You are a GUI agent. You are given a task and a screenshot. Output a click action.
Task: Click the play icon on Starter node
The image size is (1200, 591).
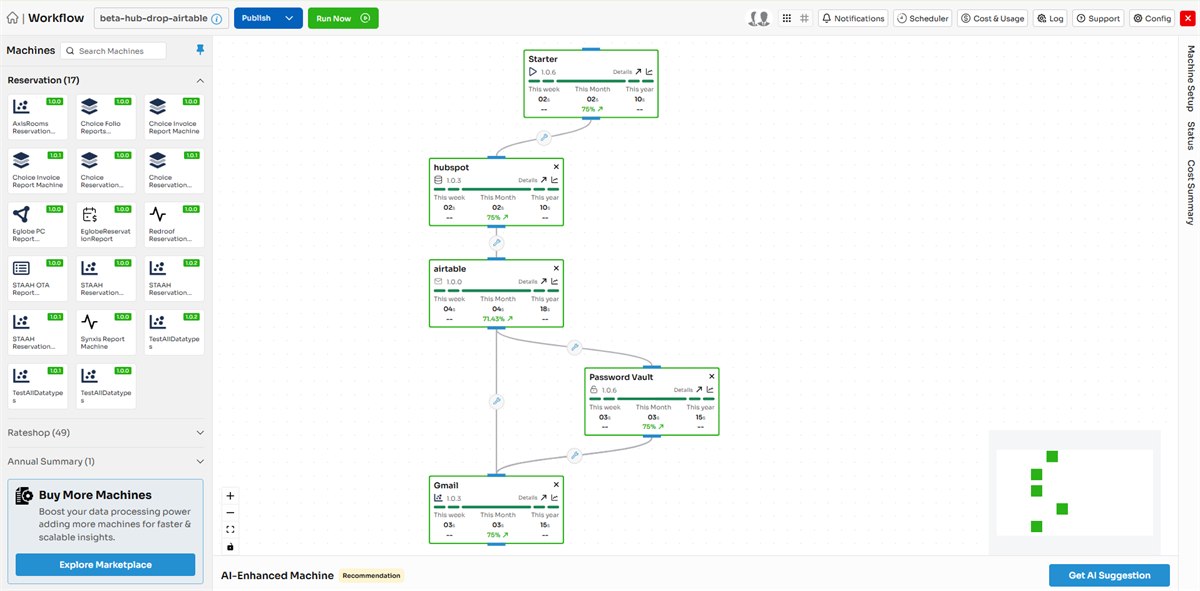pyautogui.click(x=533, y=72)
